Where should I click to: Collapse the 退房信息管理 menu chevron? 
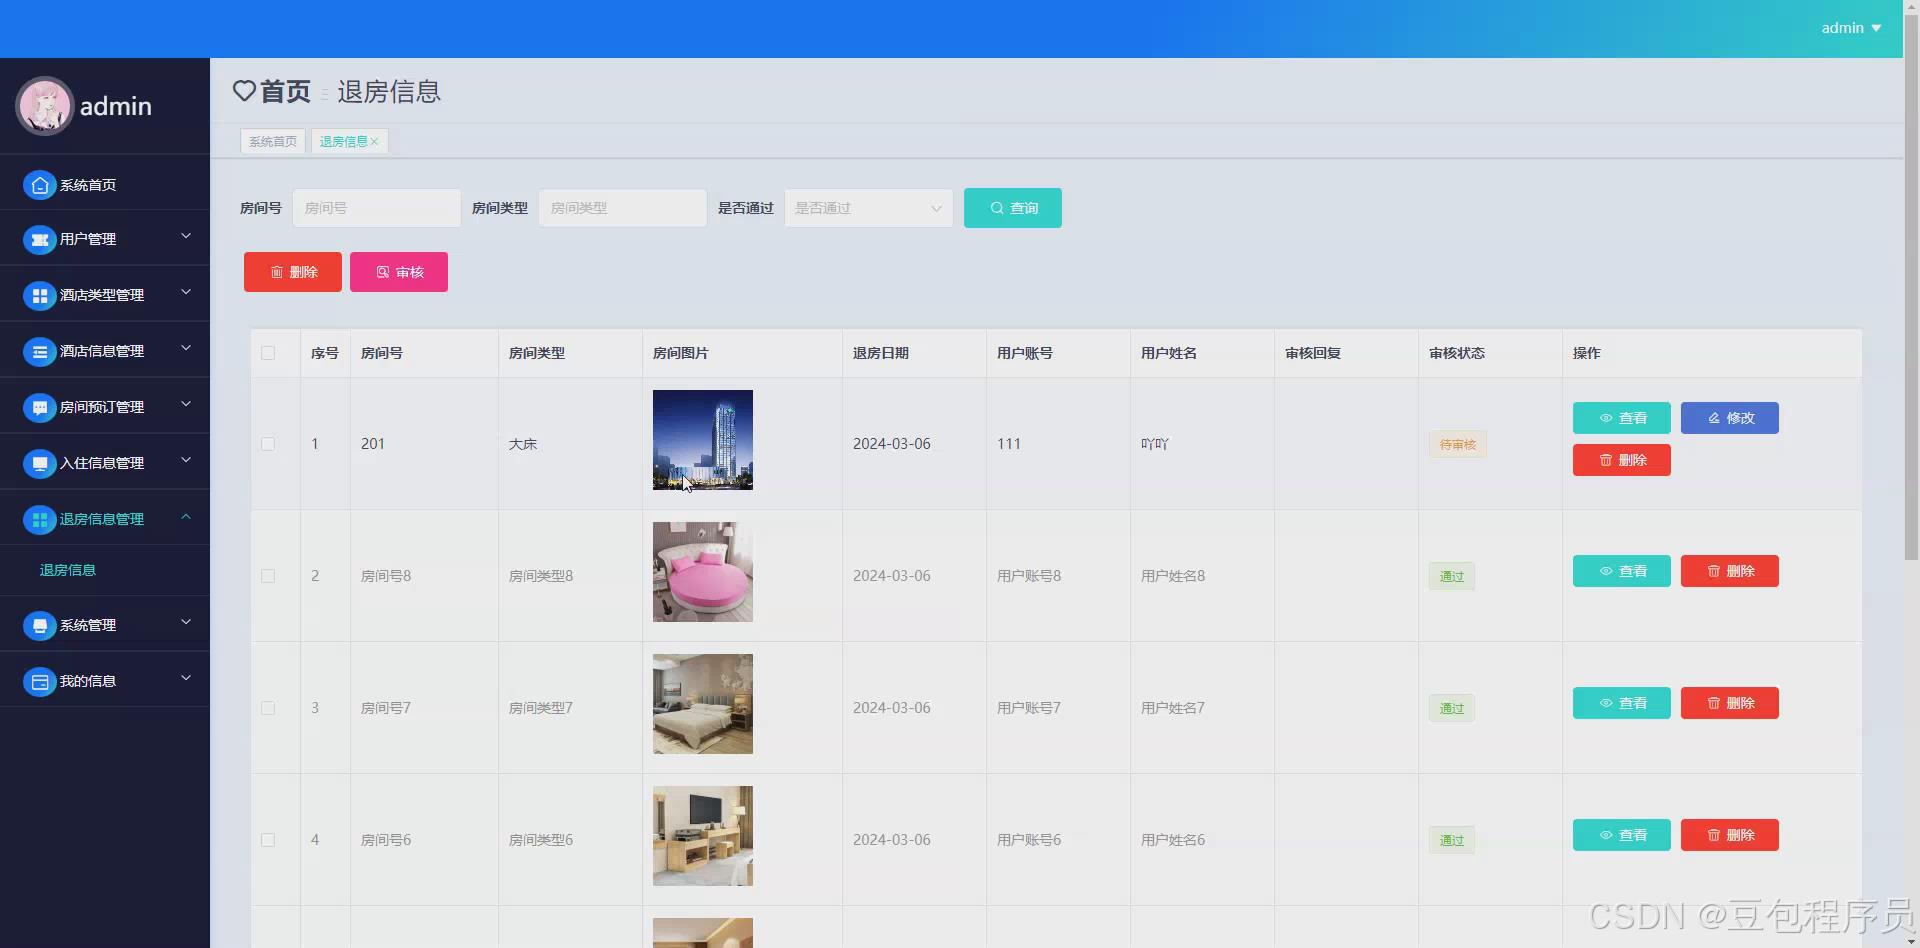(185, 518)
